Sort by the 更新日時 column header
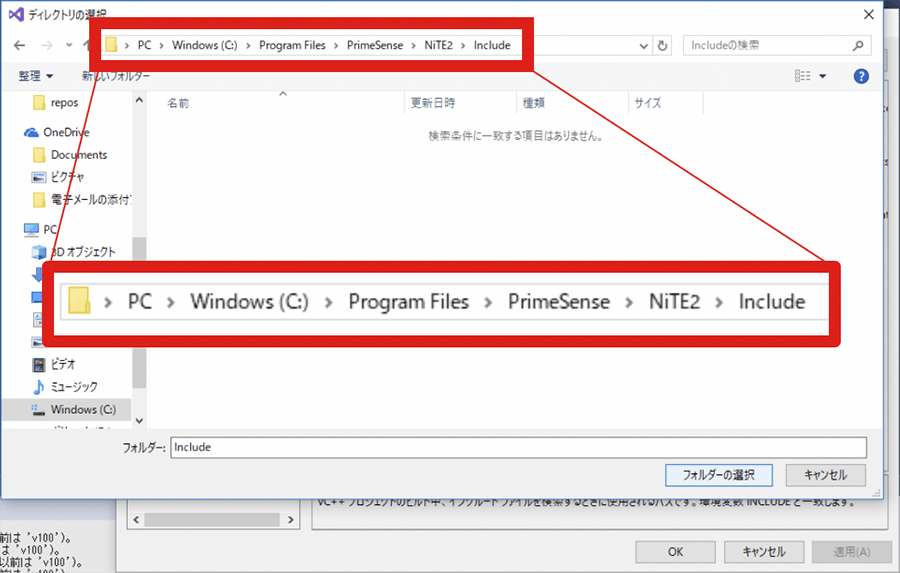The height and width of the screenshot is (573, 900). click(433, 103)
